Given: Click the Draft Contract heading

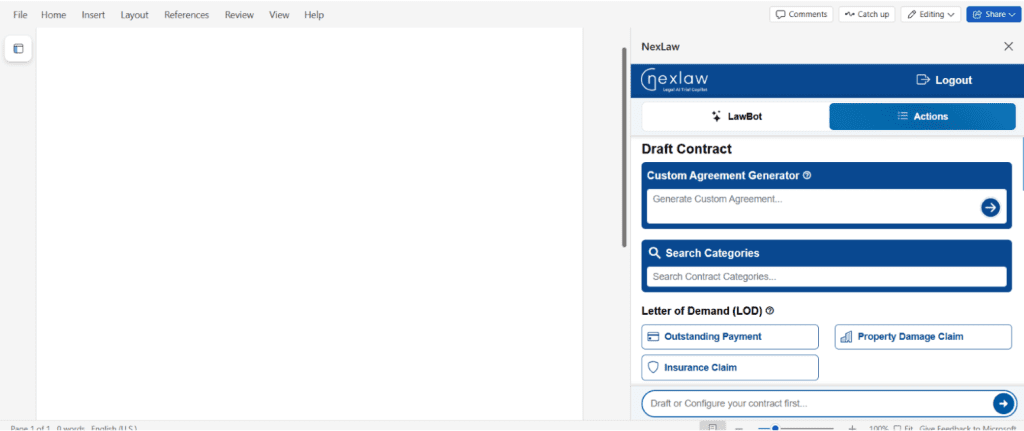Looking at the screenshot, I should point(686,149).
